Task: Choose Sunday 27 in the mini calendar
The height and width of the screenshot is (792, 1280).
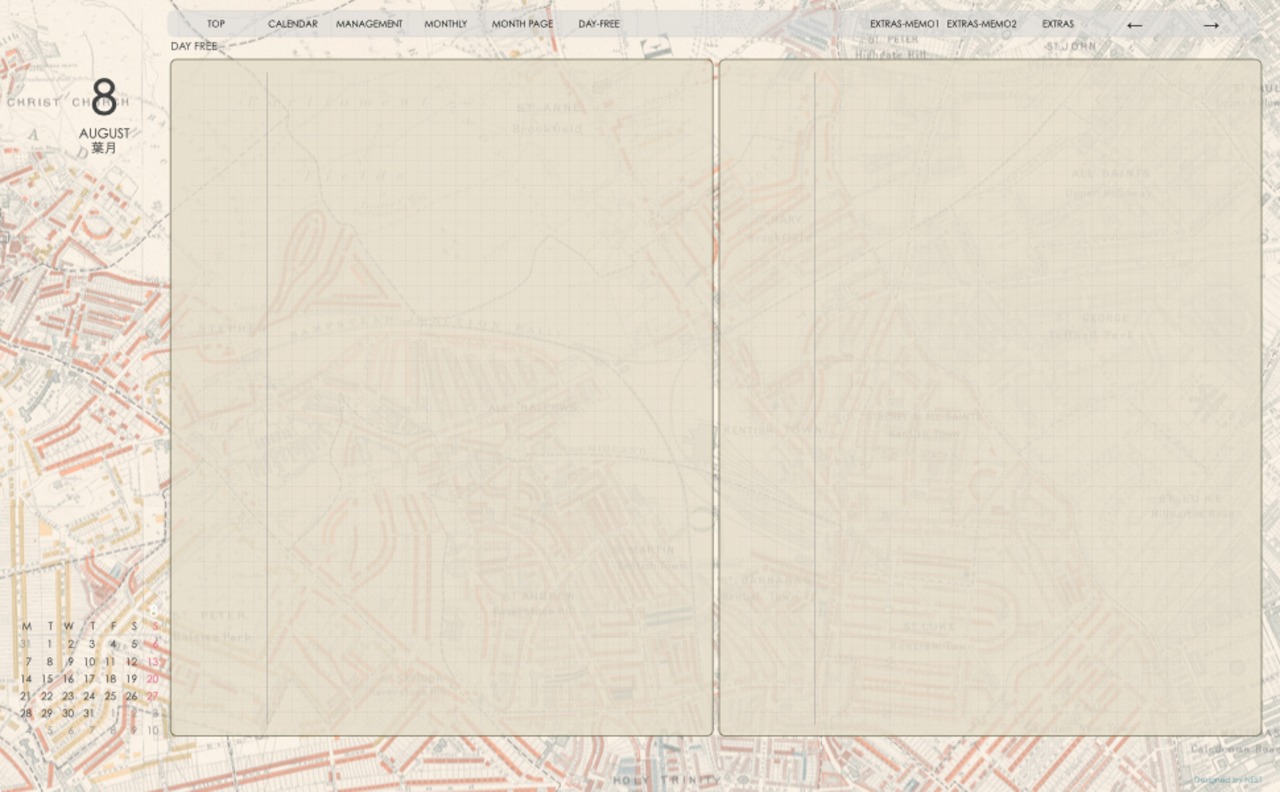Action: tap(153, 696)
